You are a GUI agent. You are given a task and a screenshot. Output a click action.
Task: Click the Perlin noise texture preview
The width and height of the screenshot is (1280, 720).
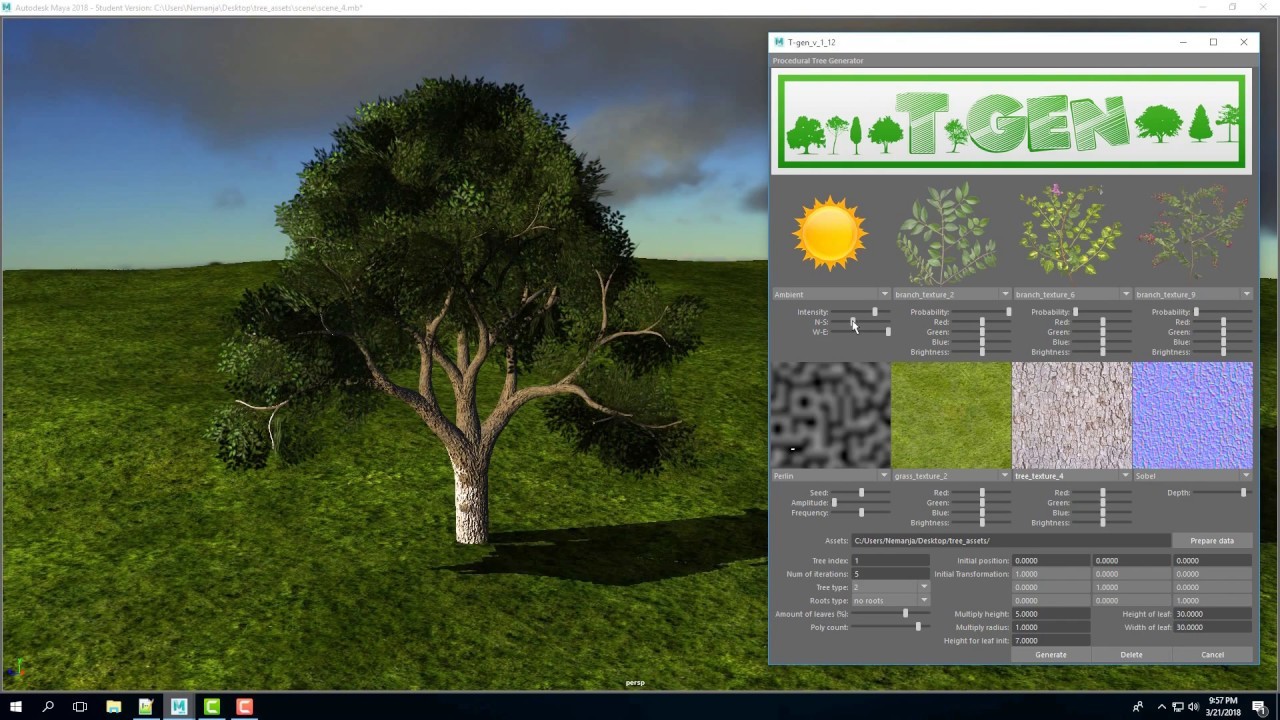click(x=830, y=416)
